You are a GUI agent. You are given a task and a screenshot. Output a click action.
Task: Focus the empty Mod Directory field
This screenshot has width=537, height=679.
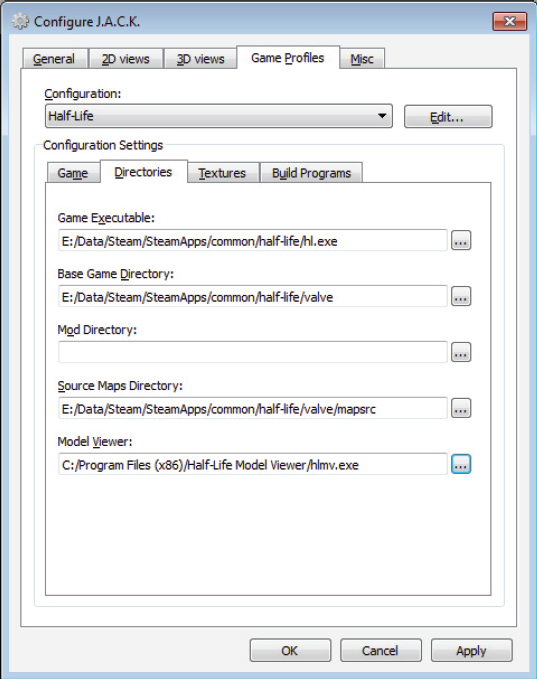(x=252, y=352)
